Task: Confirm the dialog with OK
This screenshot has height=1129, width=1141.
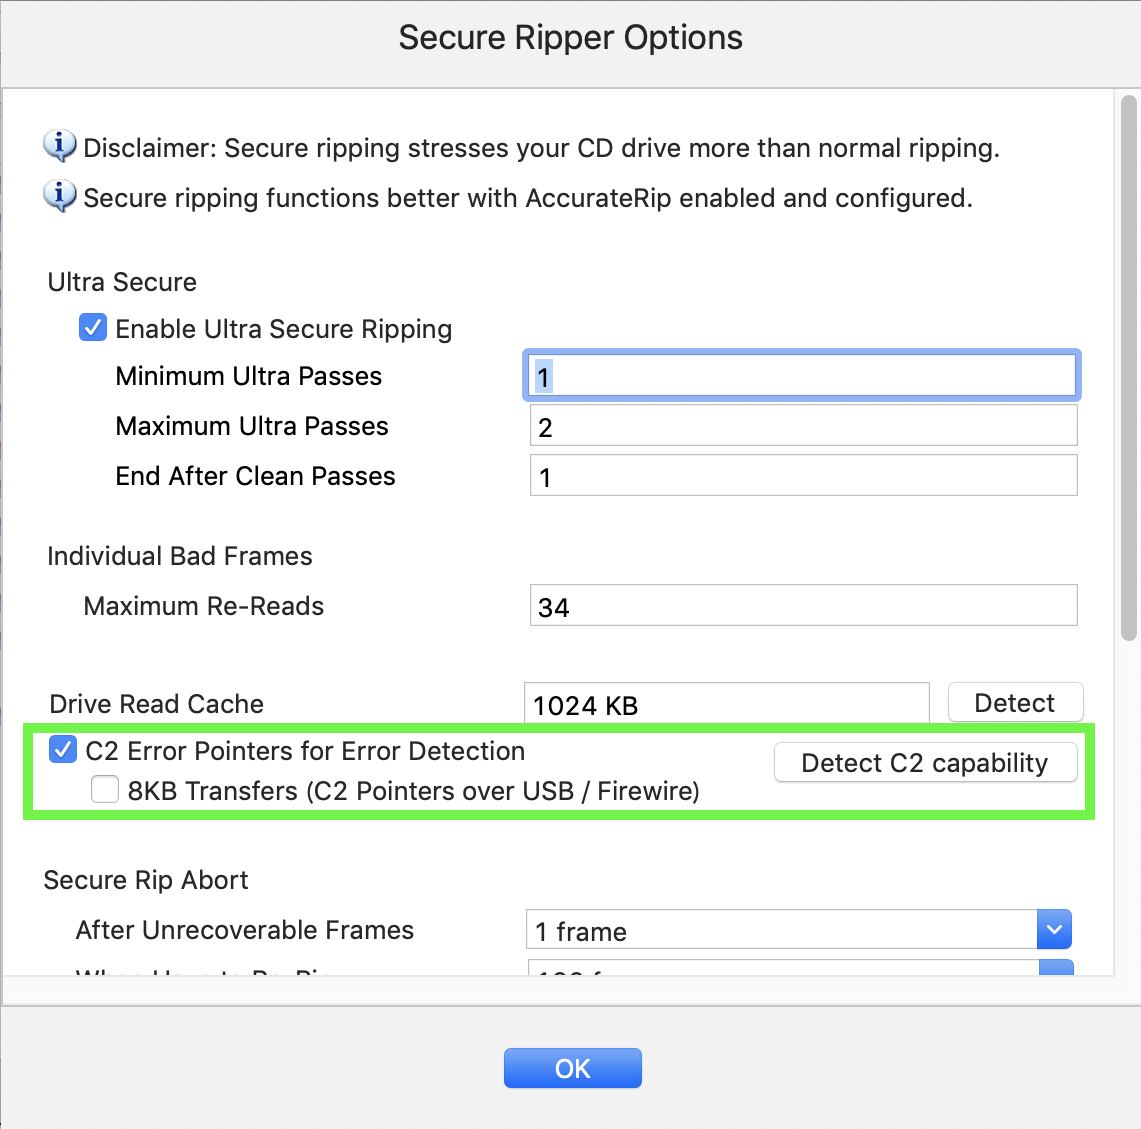Action: 573,1068
